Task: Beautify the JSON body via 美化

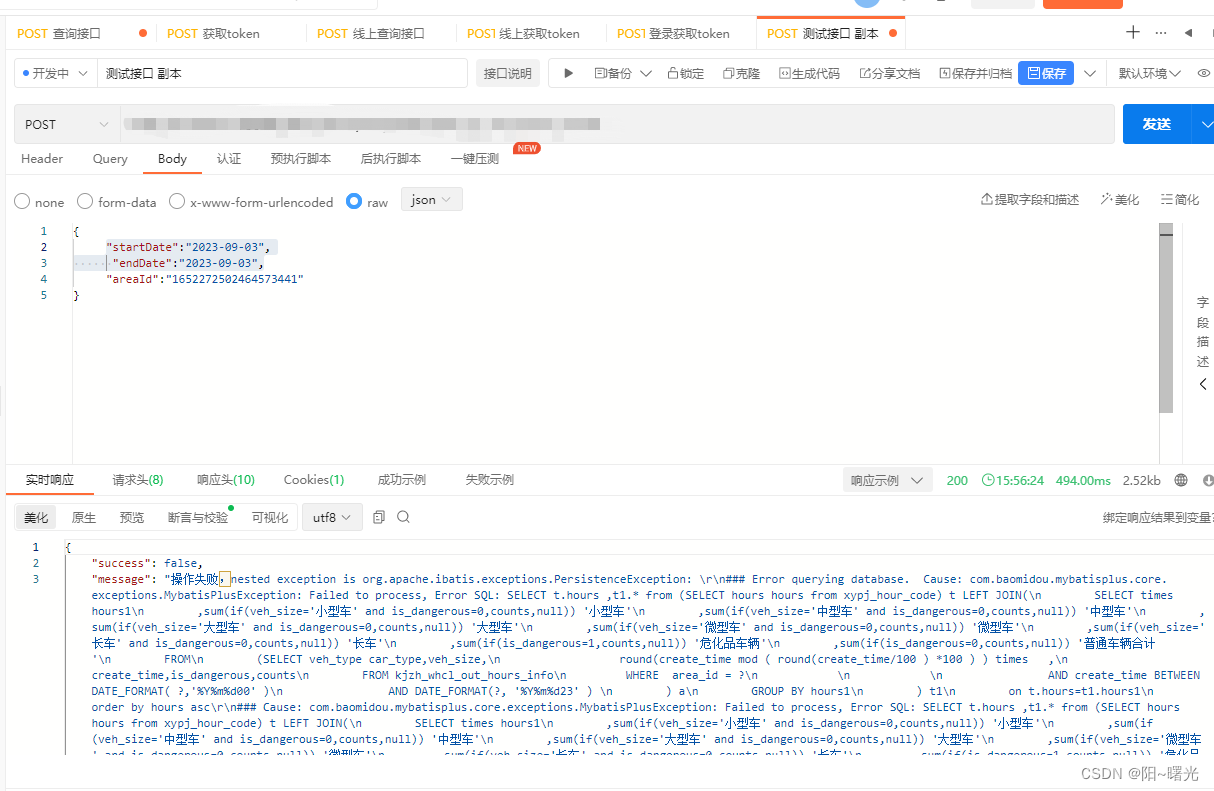Action: coord(1120,199)
